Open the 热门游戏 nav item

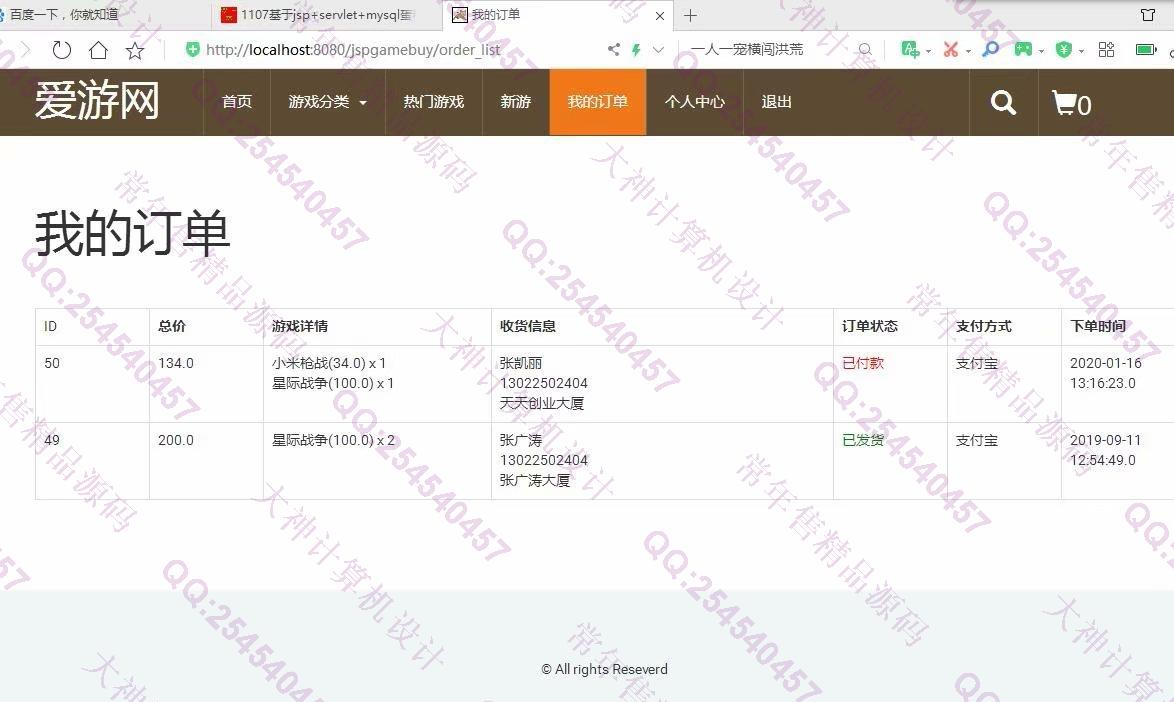coord(434,102)
